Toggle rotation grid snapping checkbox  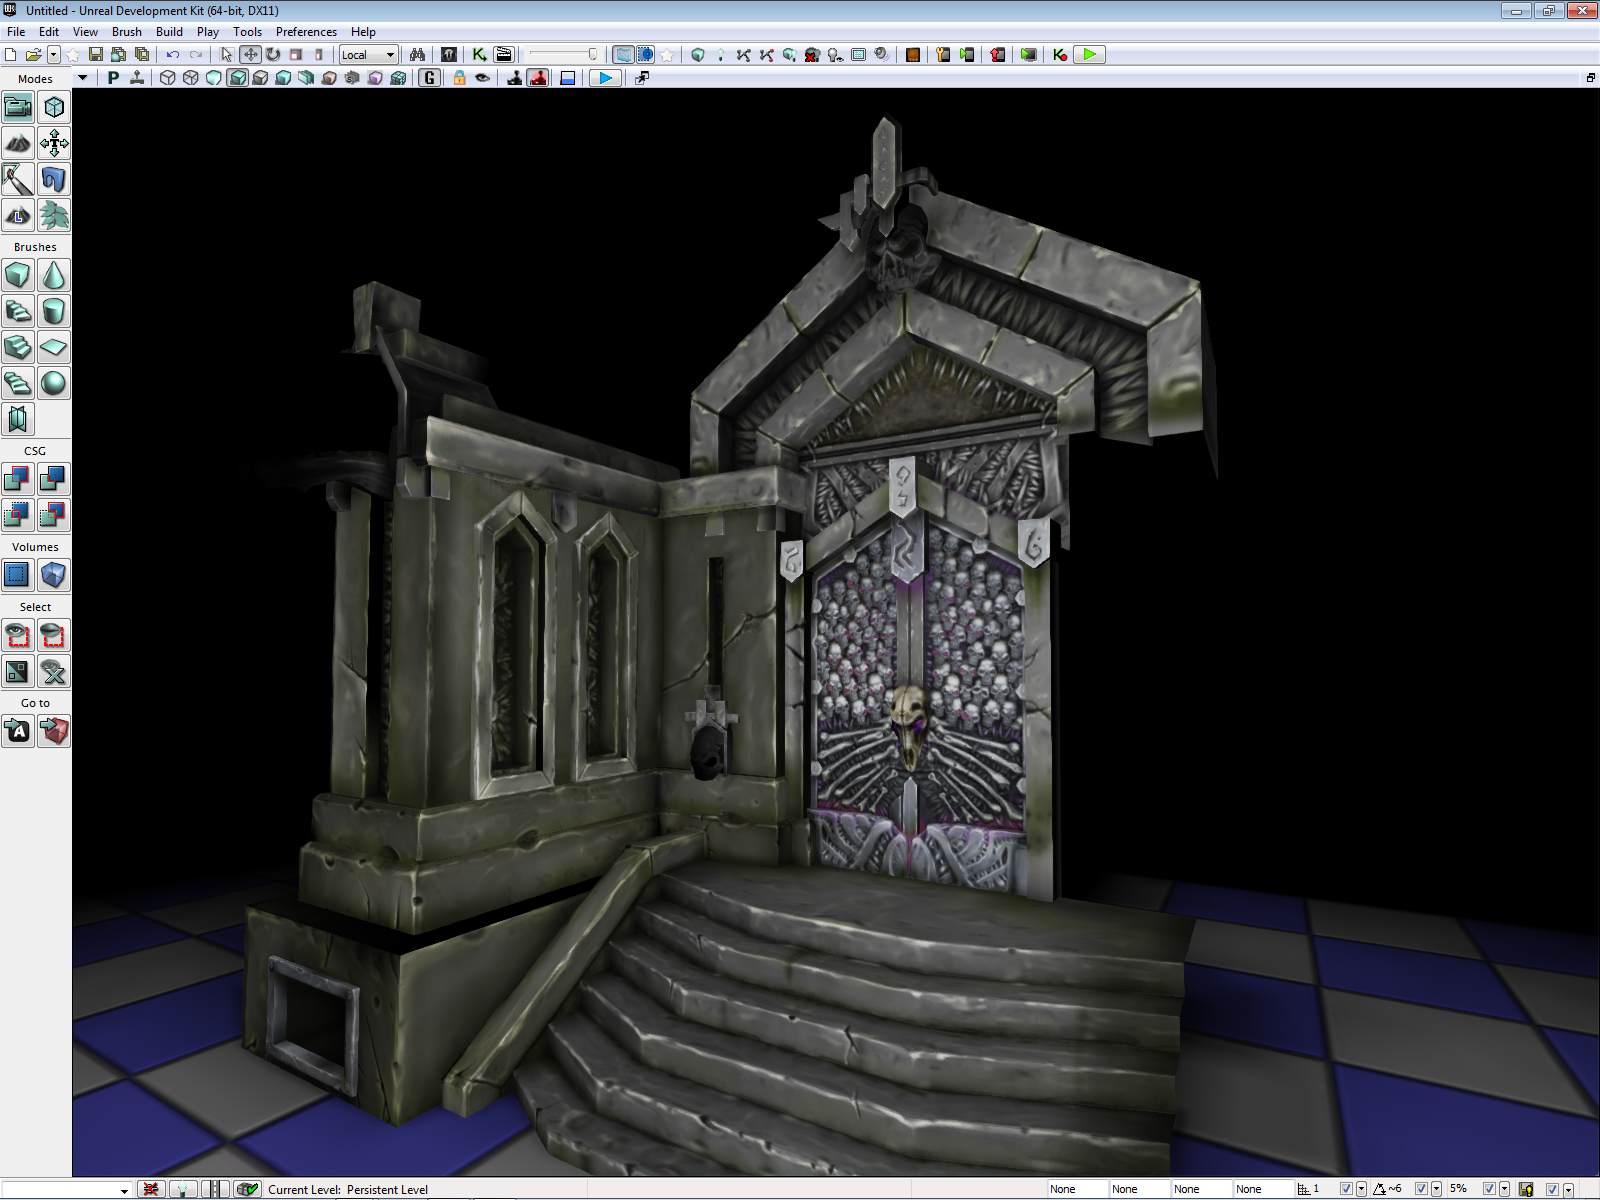1421,1189
